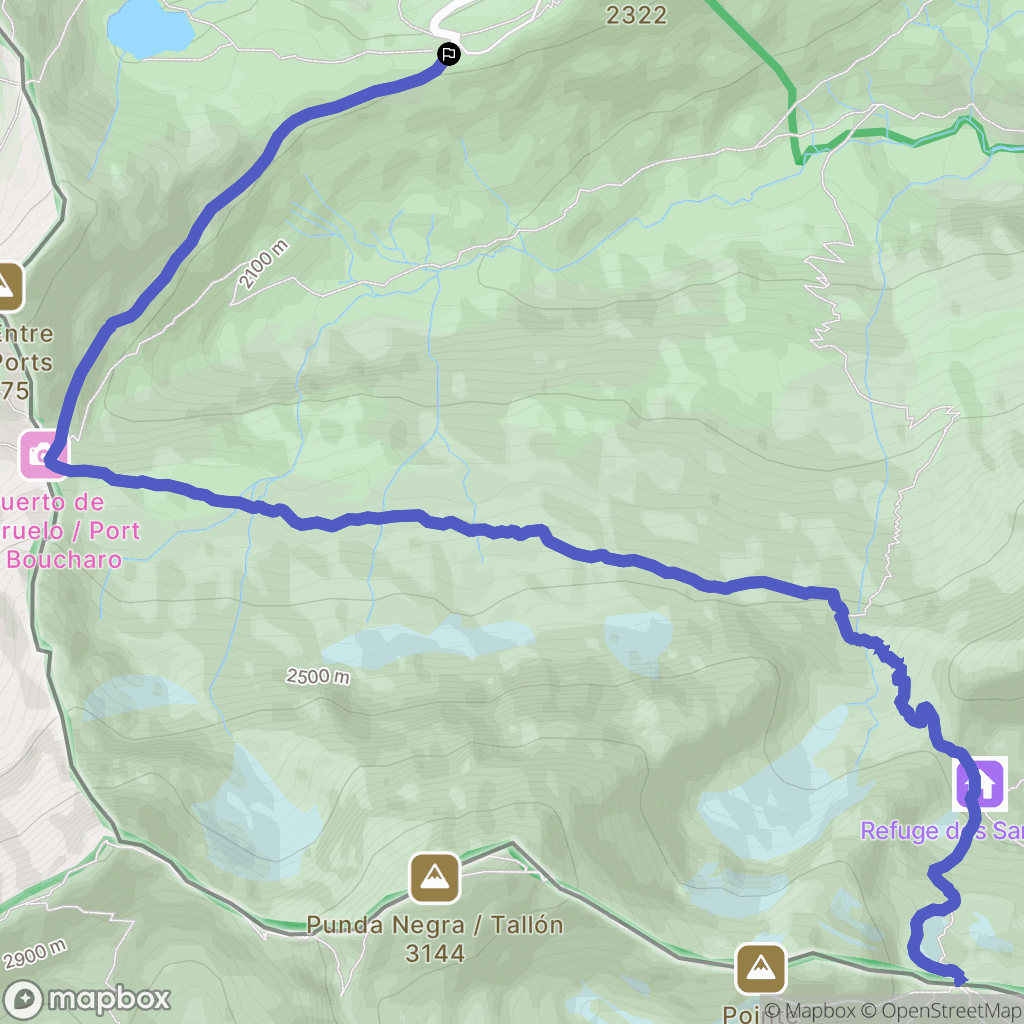Click the 2900 m contour label

click(35, 954)
